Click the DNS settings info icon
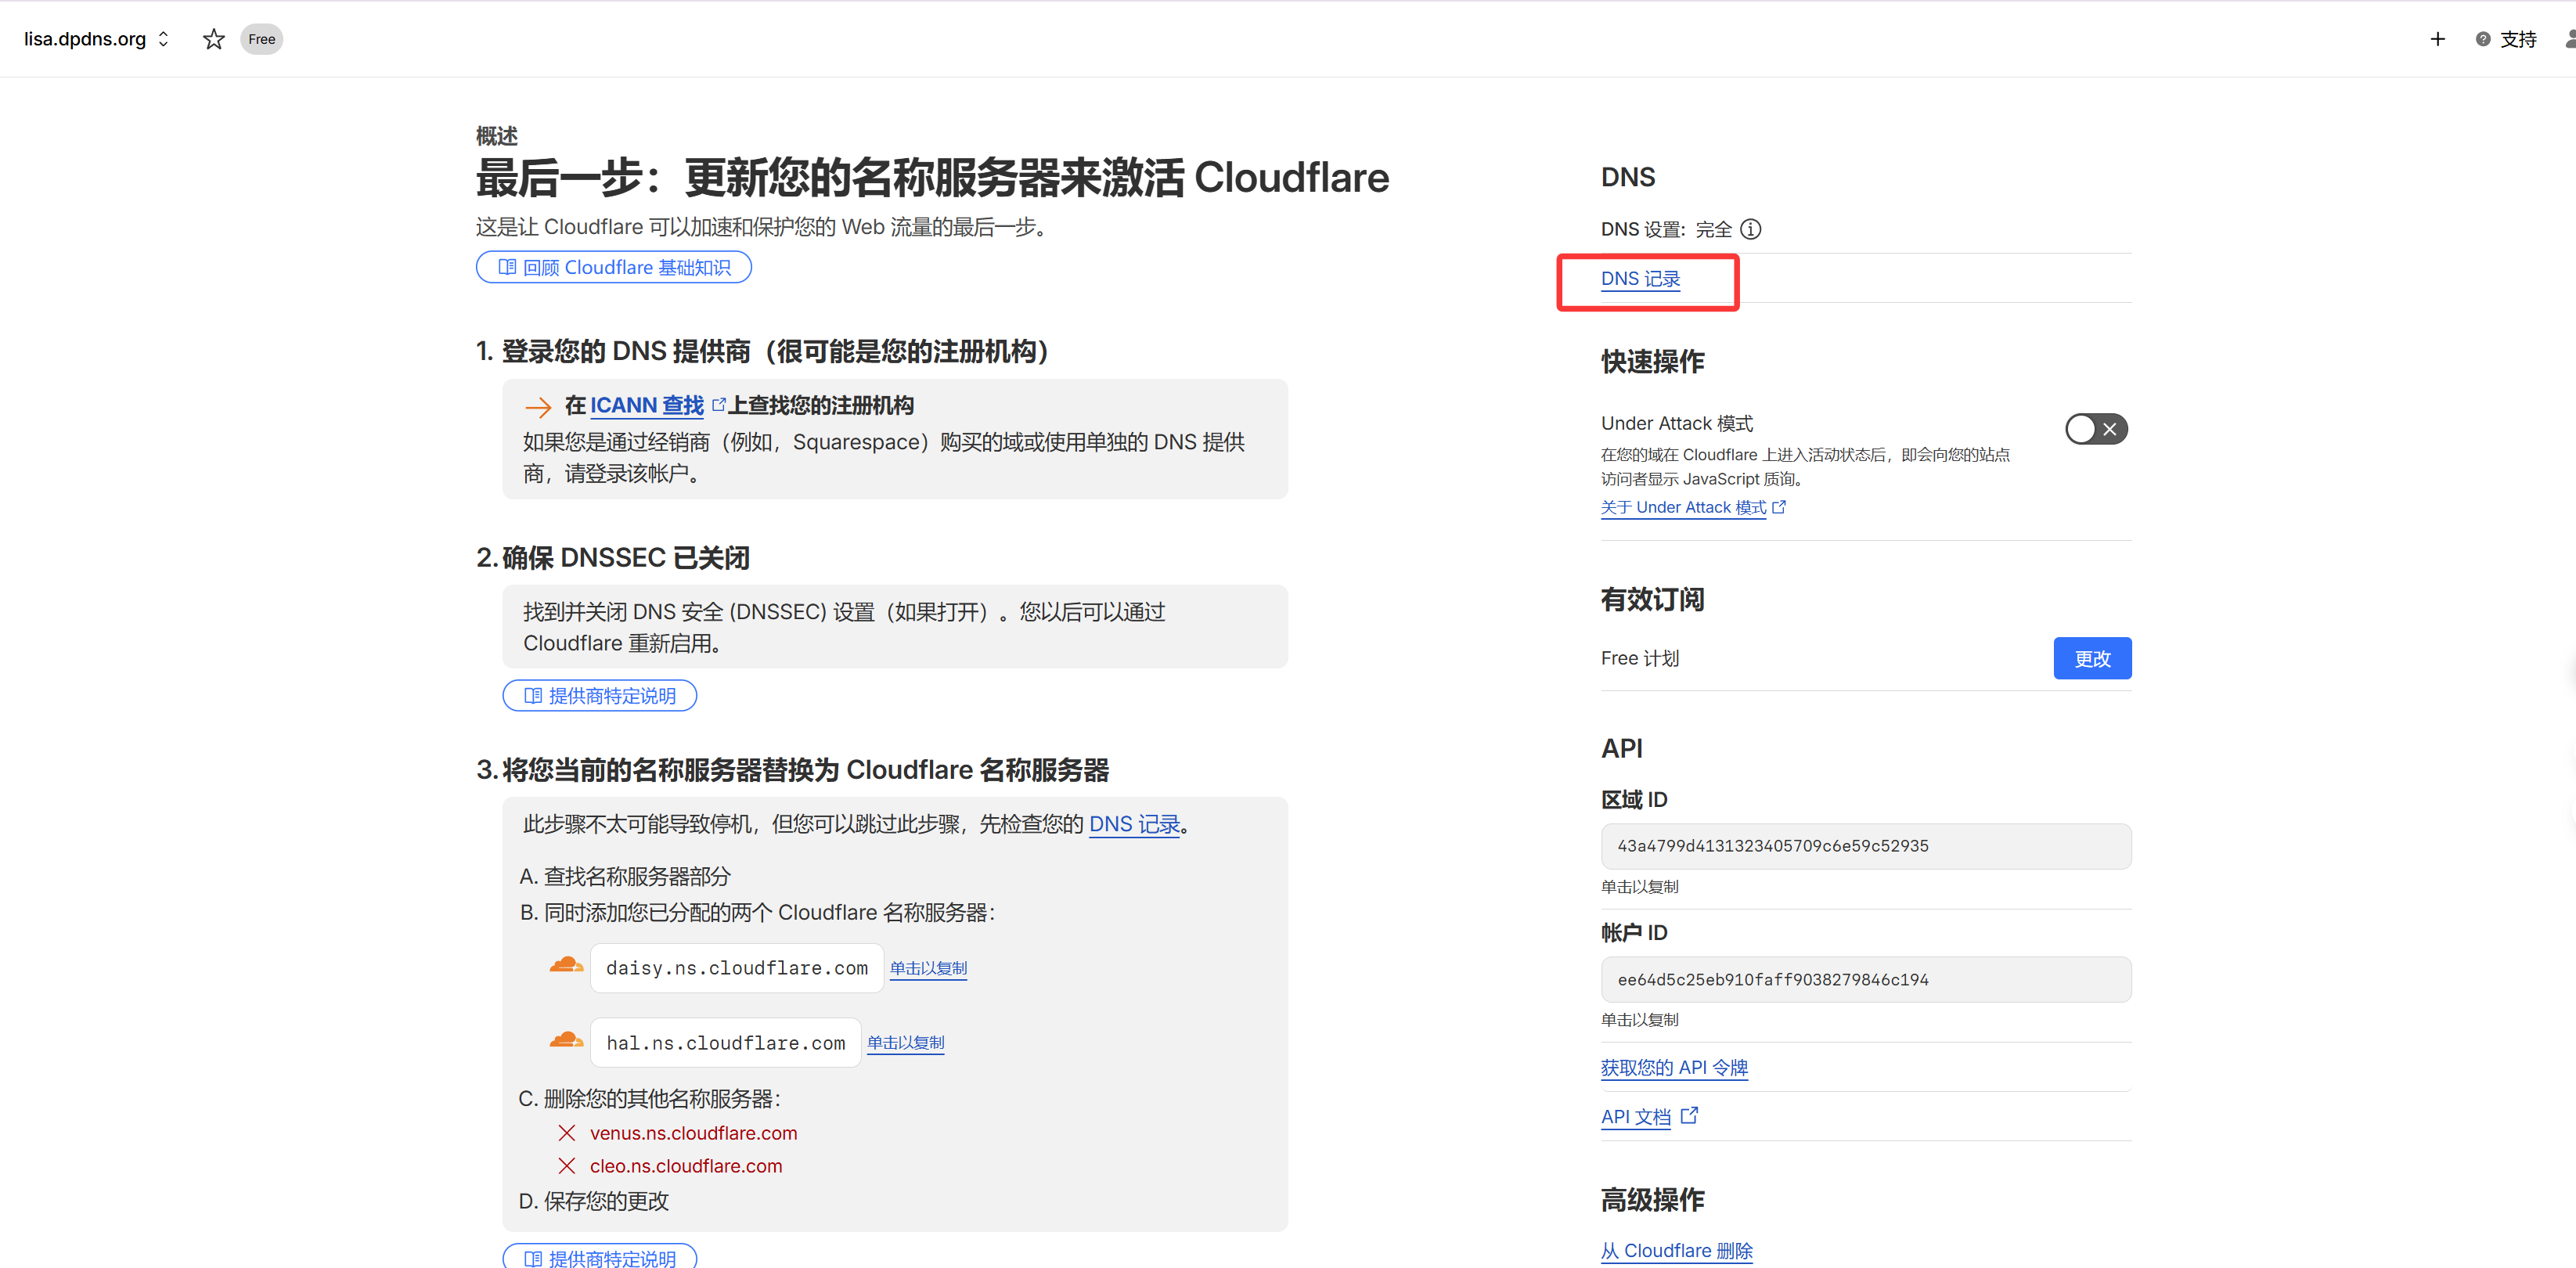Screen dimensions: 2576x1268 click(1751, 229)
